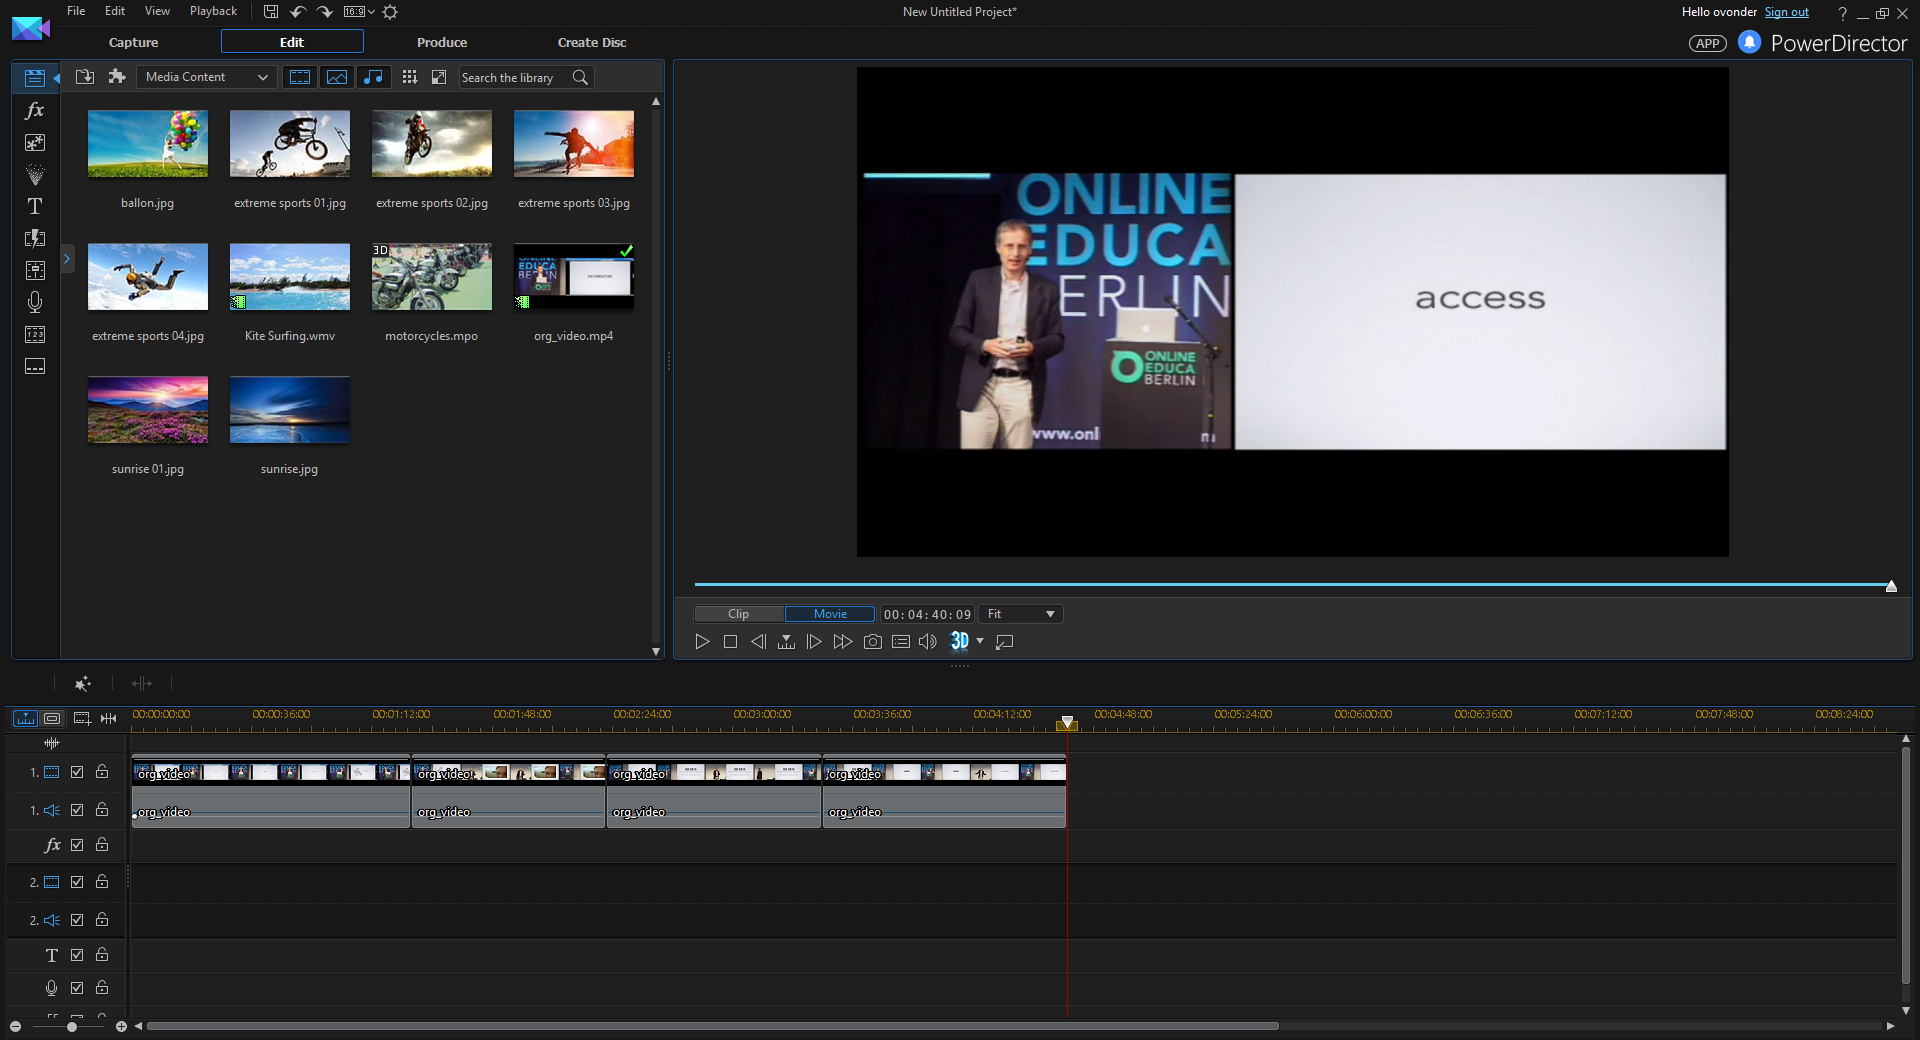Switch to the Produce tab
This screenshot has height=1040, width=1920.
click(x=442, y=42)
